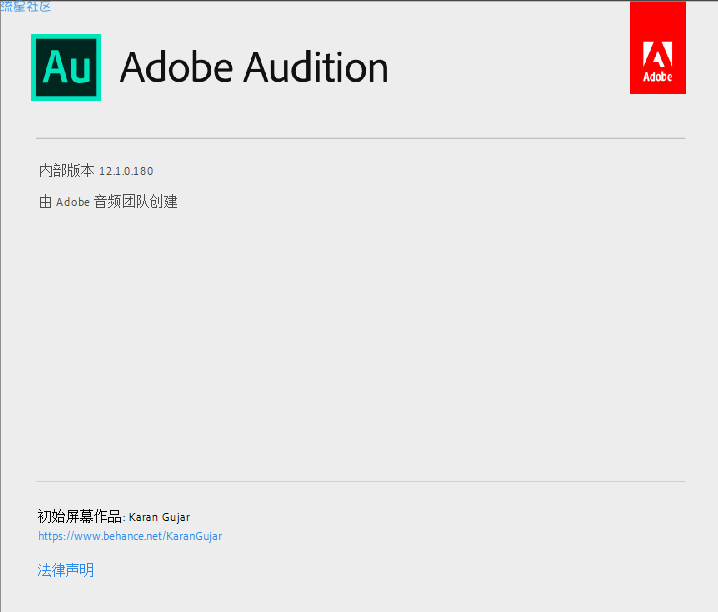Click the name Karan Gujar
Viewport: 718px width, 612px height.
click(x=159, y=517)
